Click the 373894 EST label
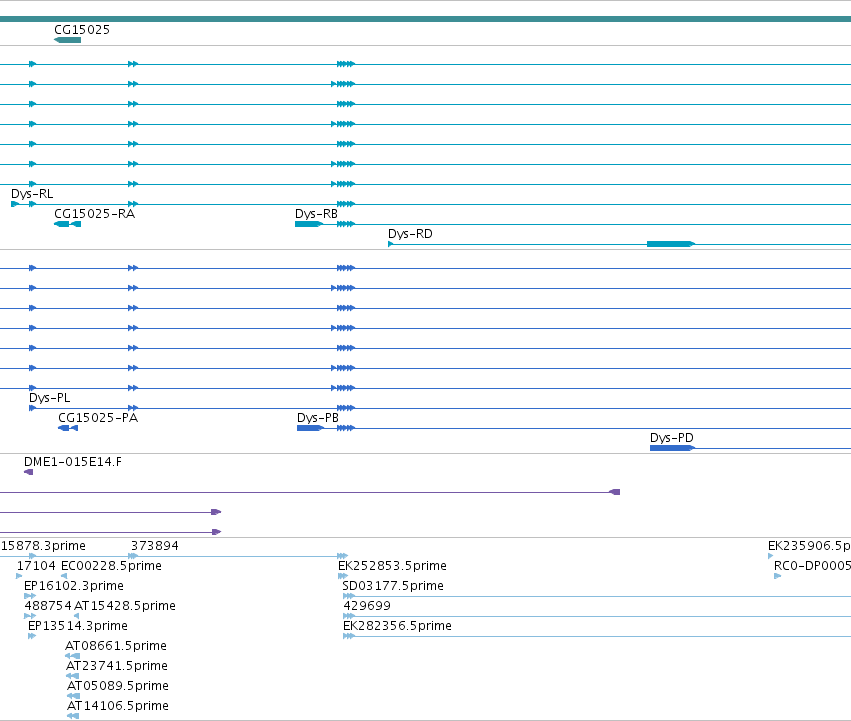 155,546
